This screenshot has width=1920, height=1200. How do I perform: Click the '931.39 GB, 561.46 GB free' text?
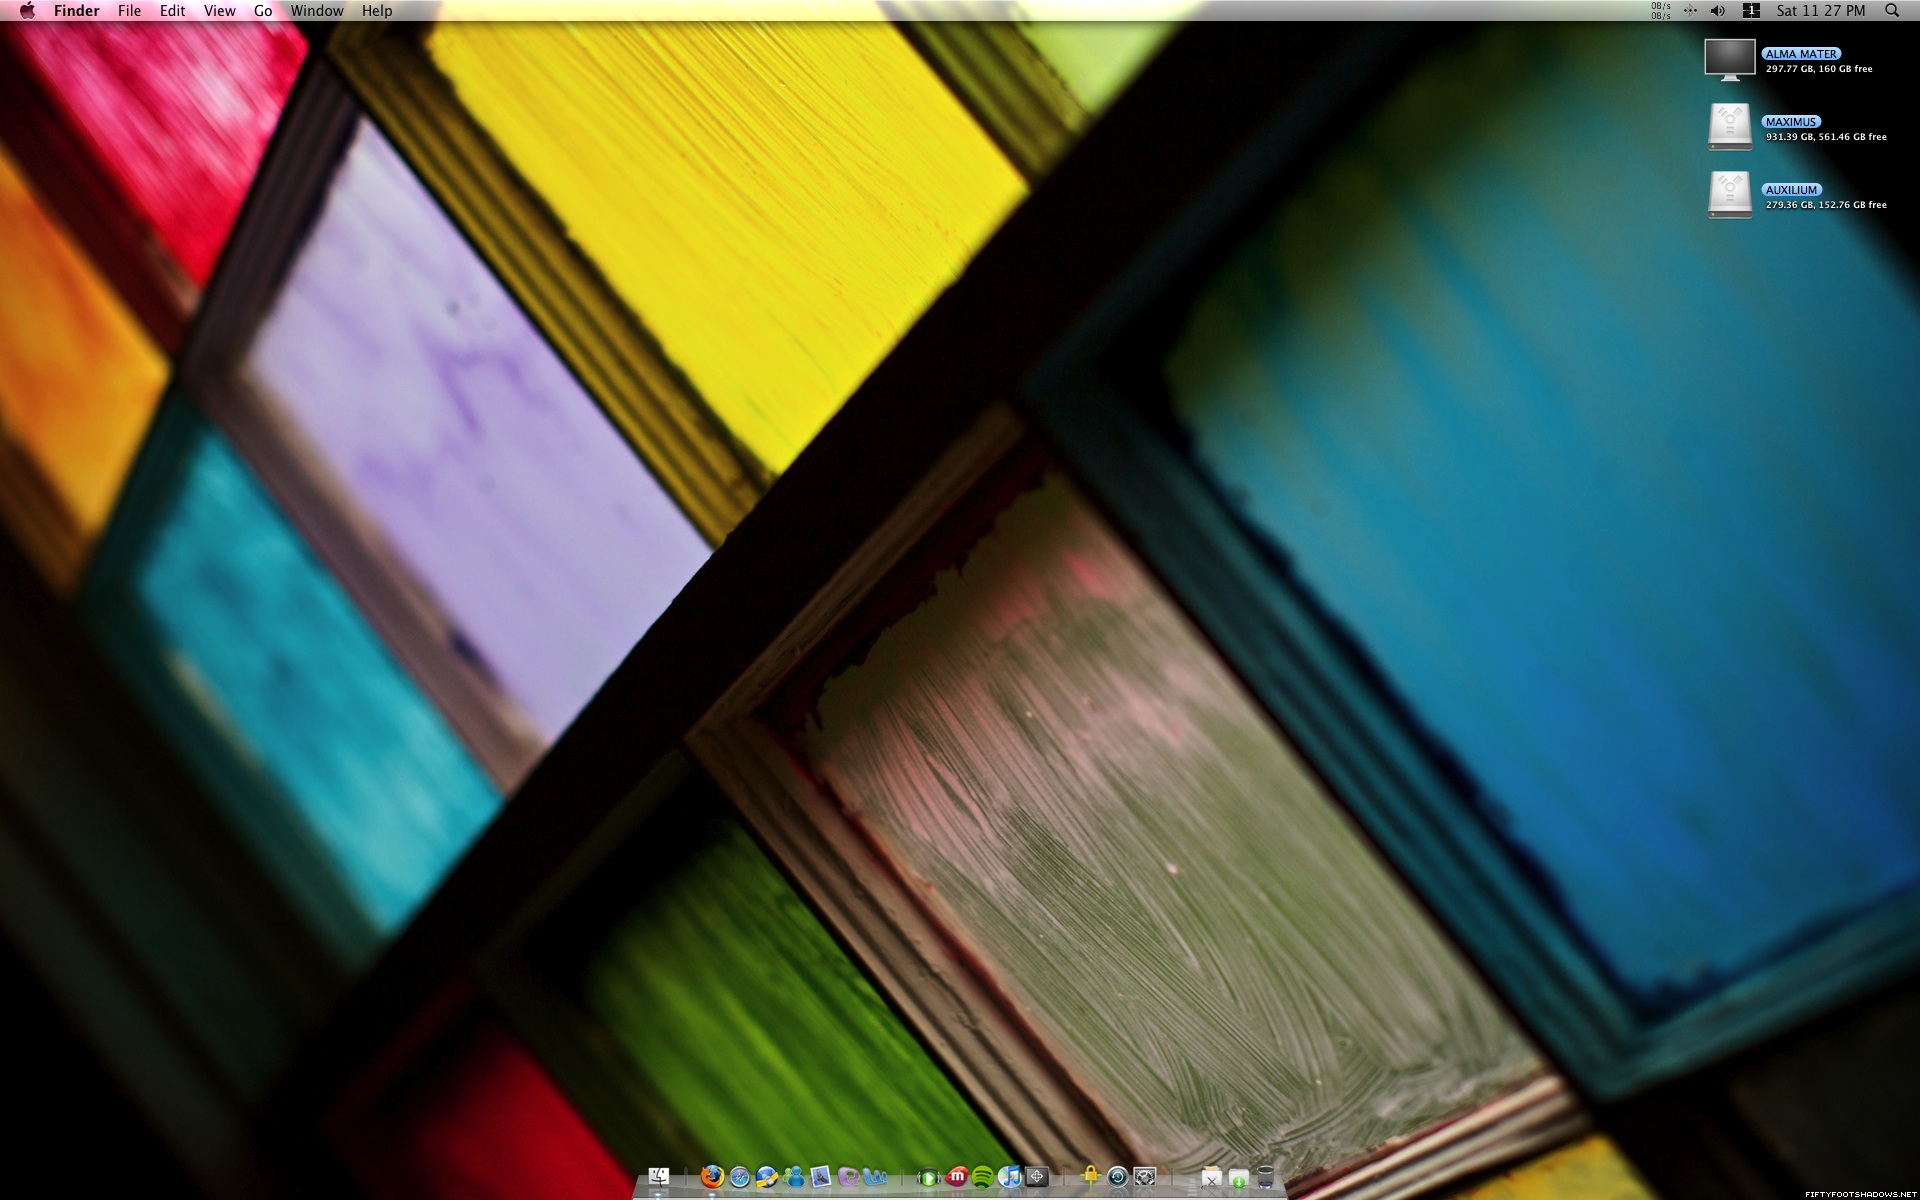coord(1826,137)
